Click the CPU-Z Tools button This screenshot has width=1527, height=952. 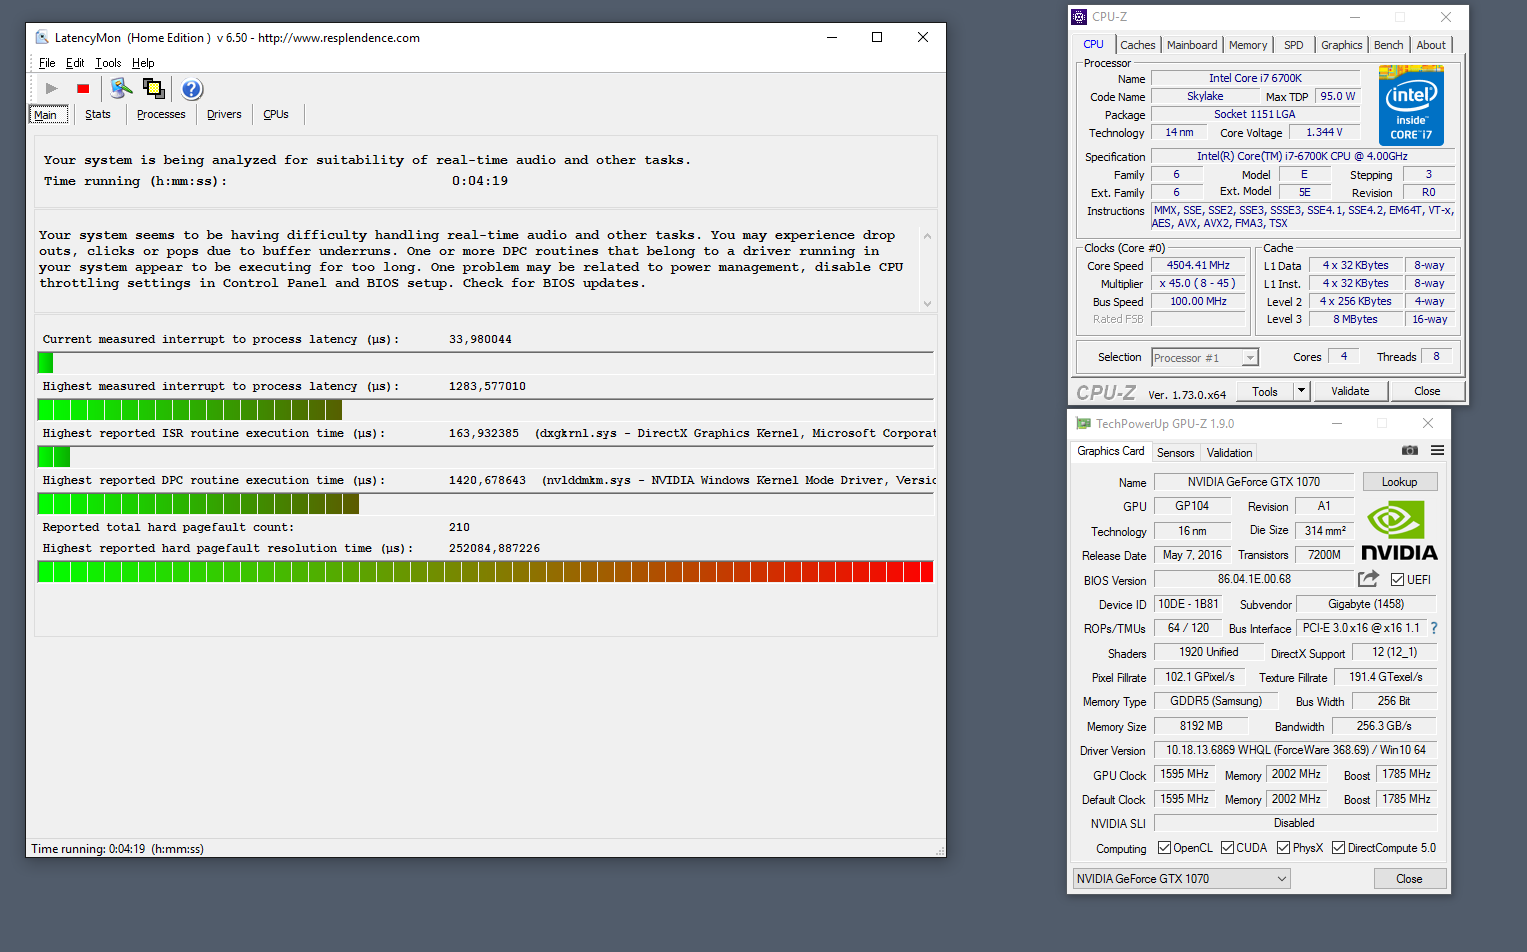(x=1265, y=391)
